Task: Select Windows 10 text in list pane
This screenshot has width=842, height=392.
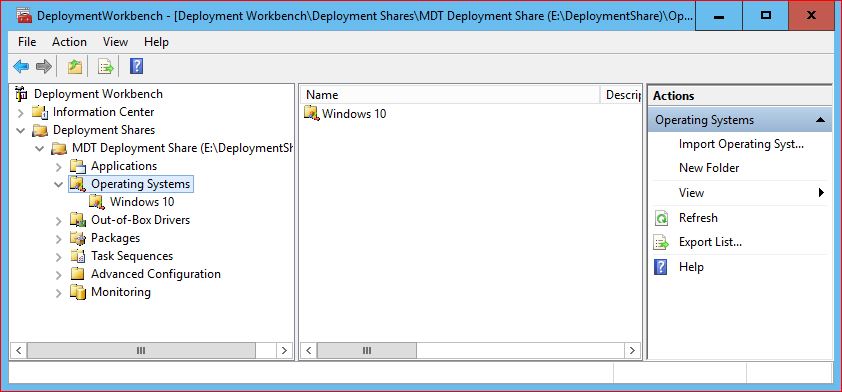Action: coord(354,114)
